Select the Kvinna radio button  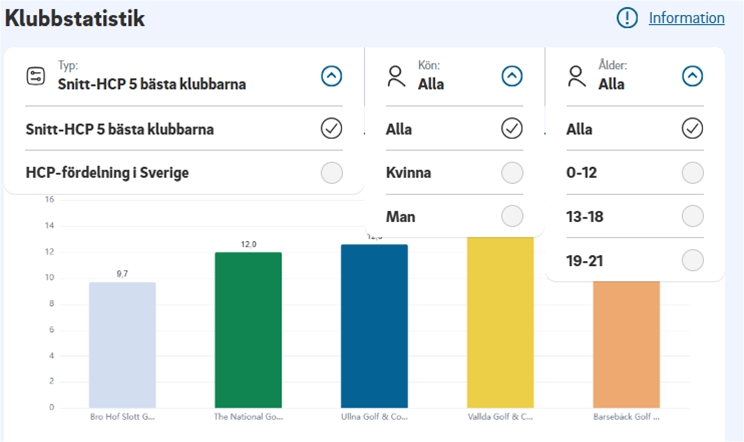click(512, 173)
